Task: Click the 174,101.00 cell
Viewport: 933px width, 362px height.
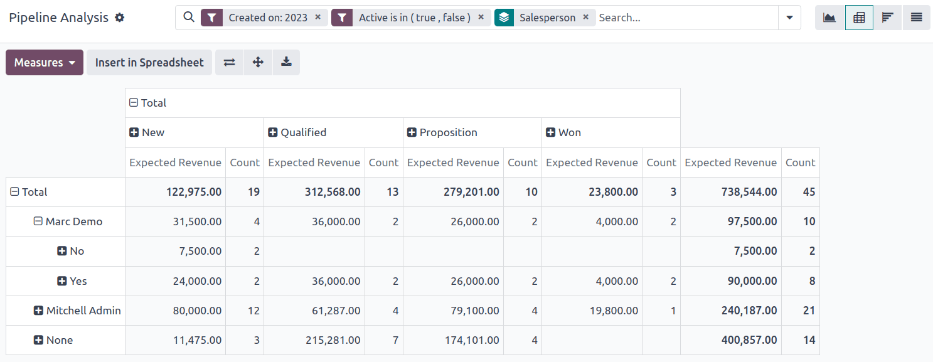Action: 453,341
